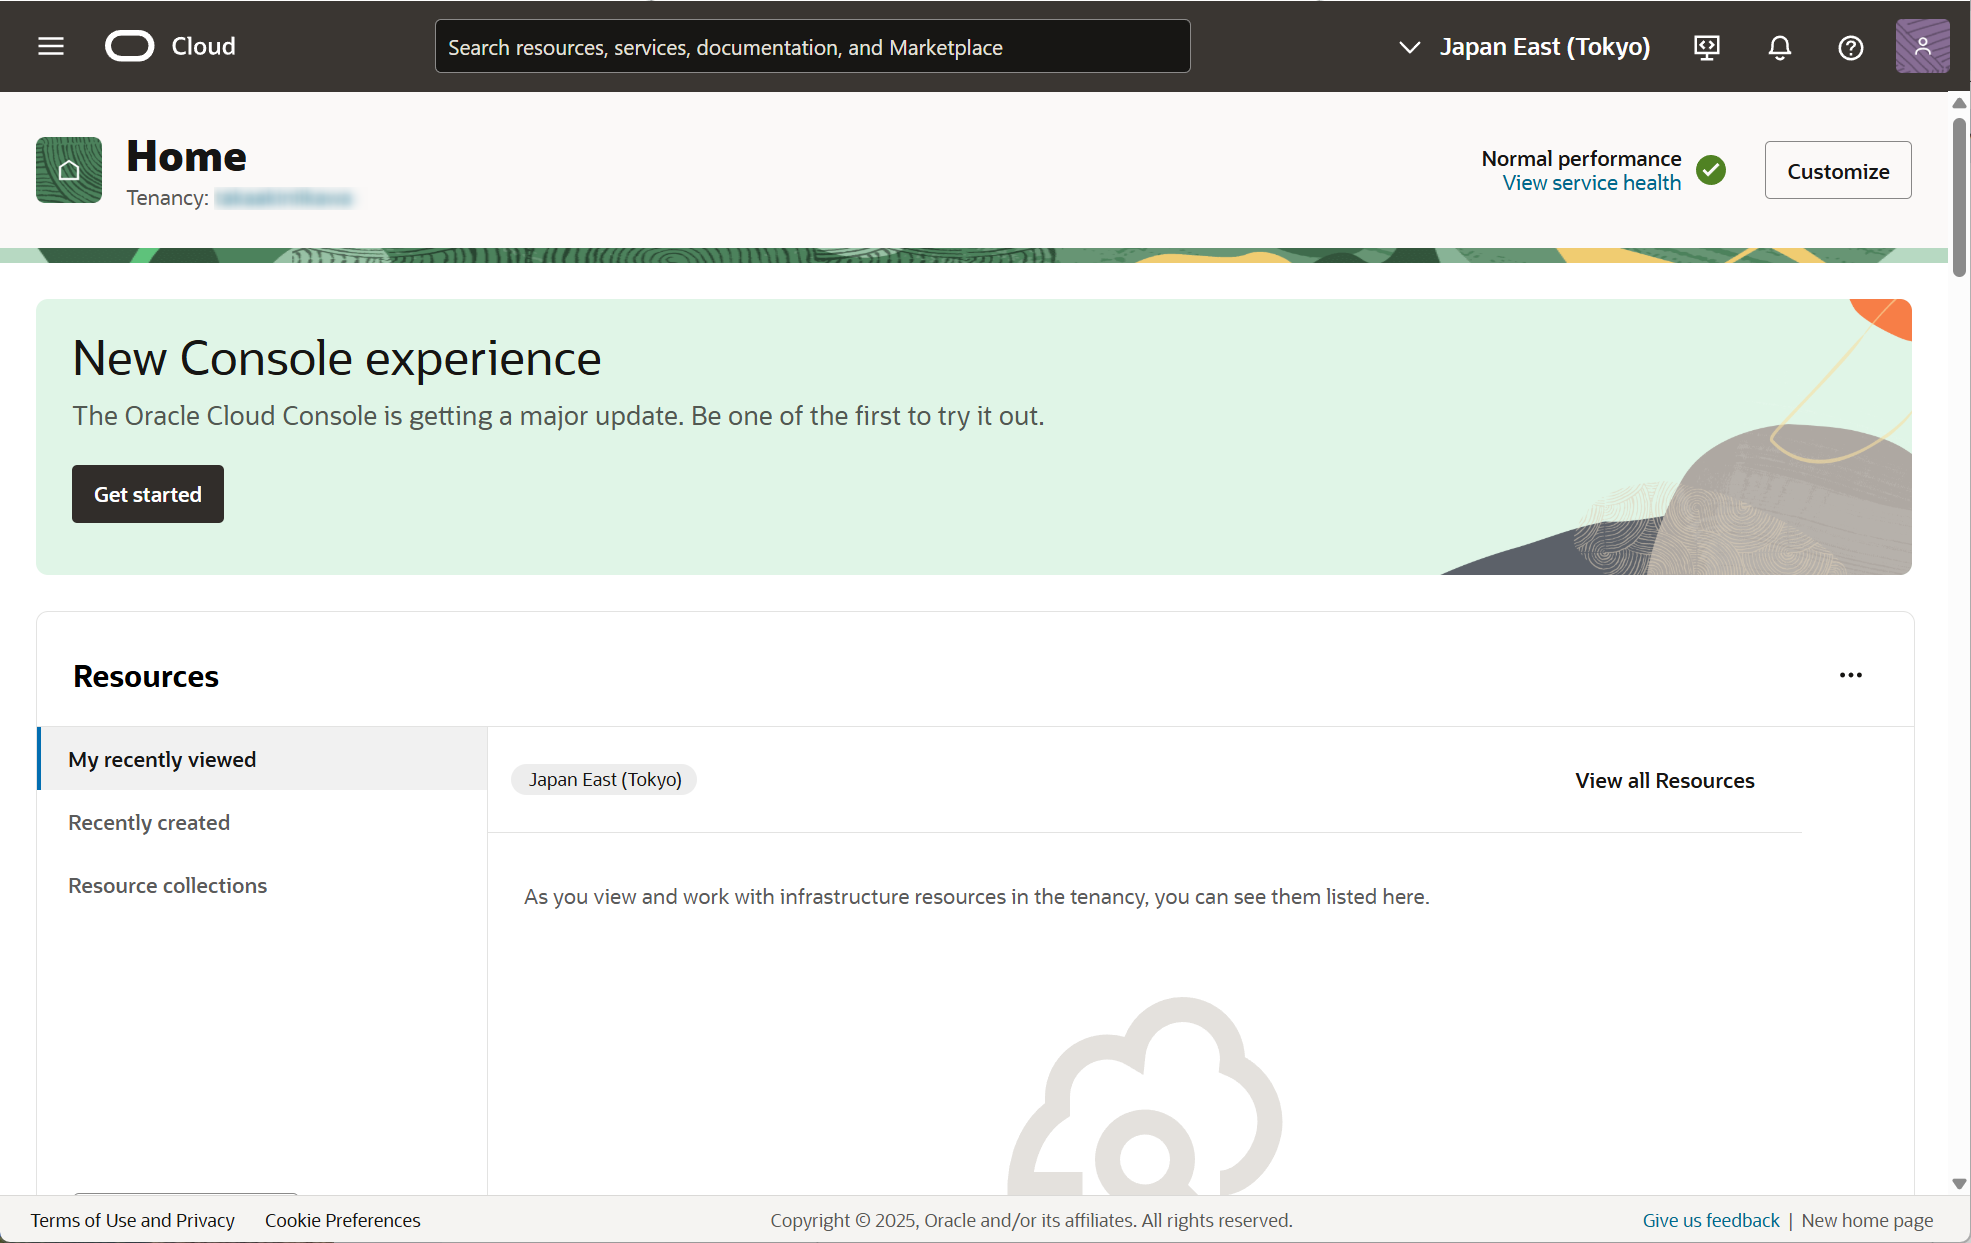Click the Home page heading
This screenshot has width=1971, height=1243.
[187, 156]
